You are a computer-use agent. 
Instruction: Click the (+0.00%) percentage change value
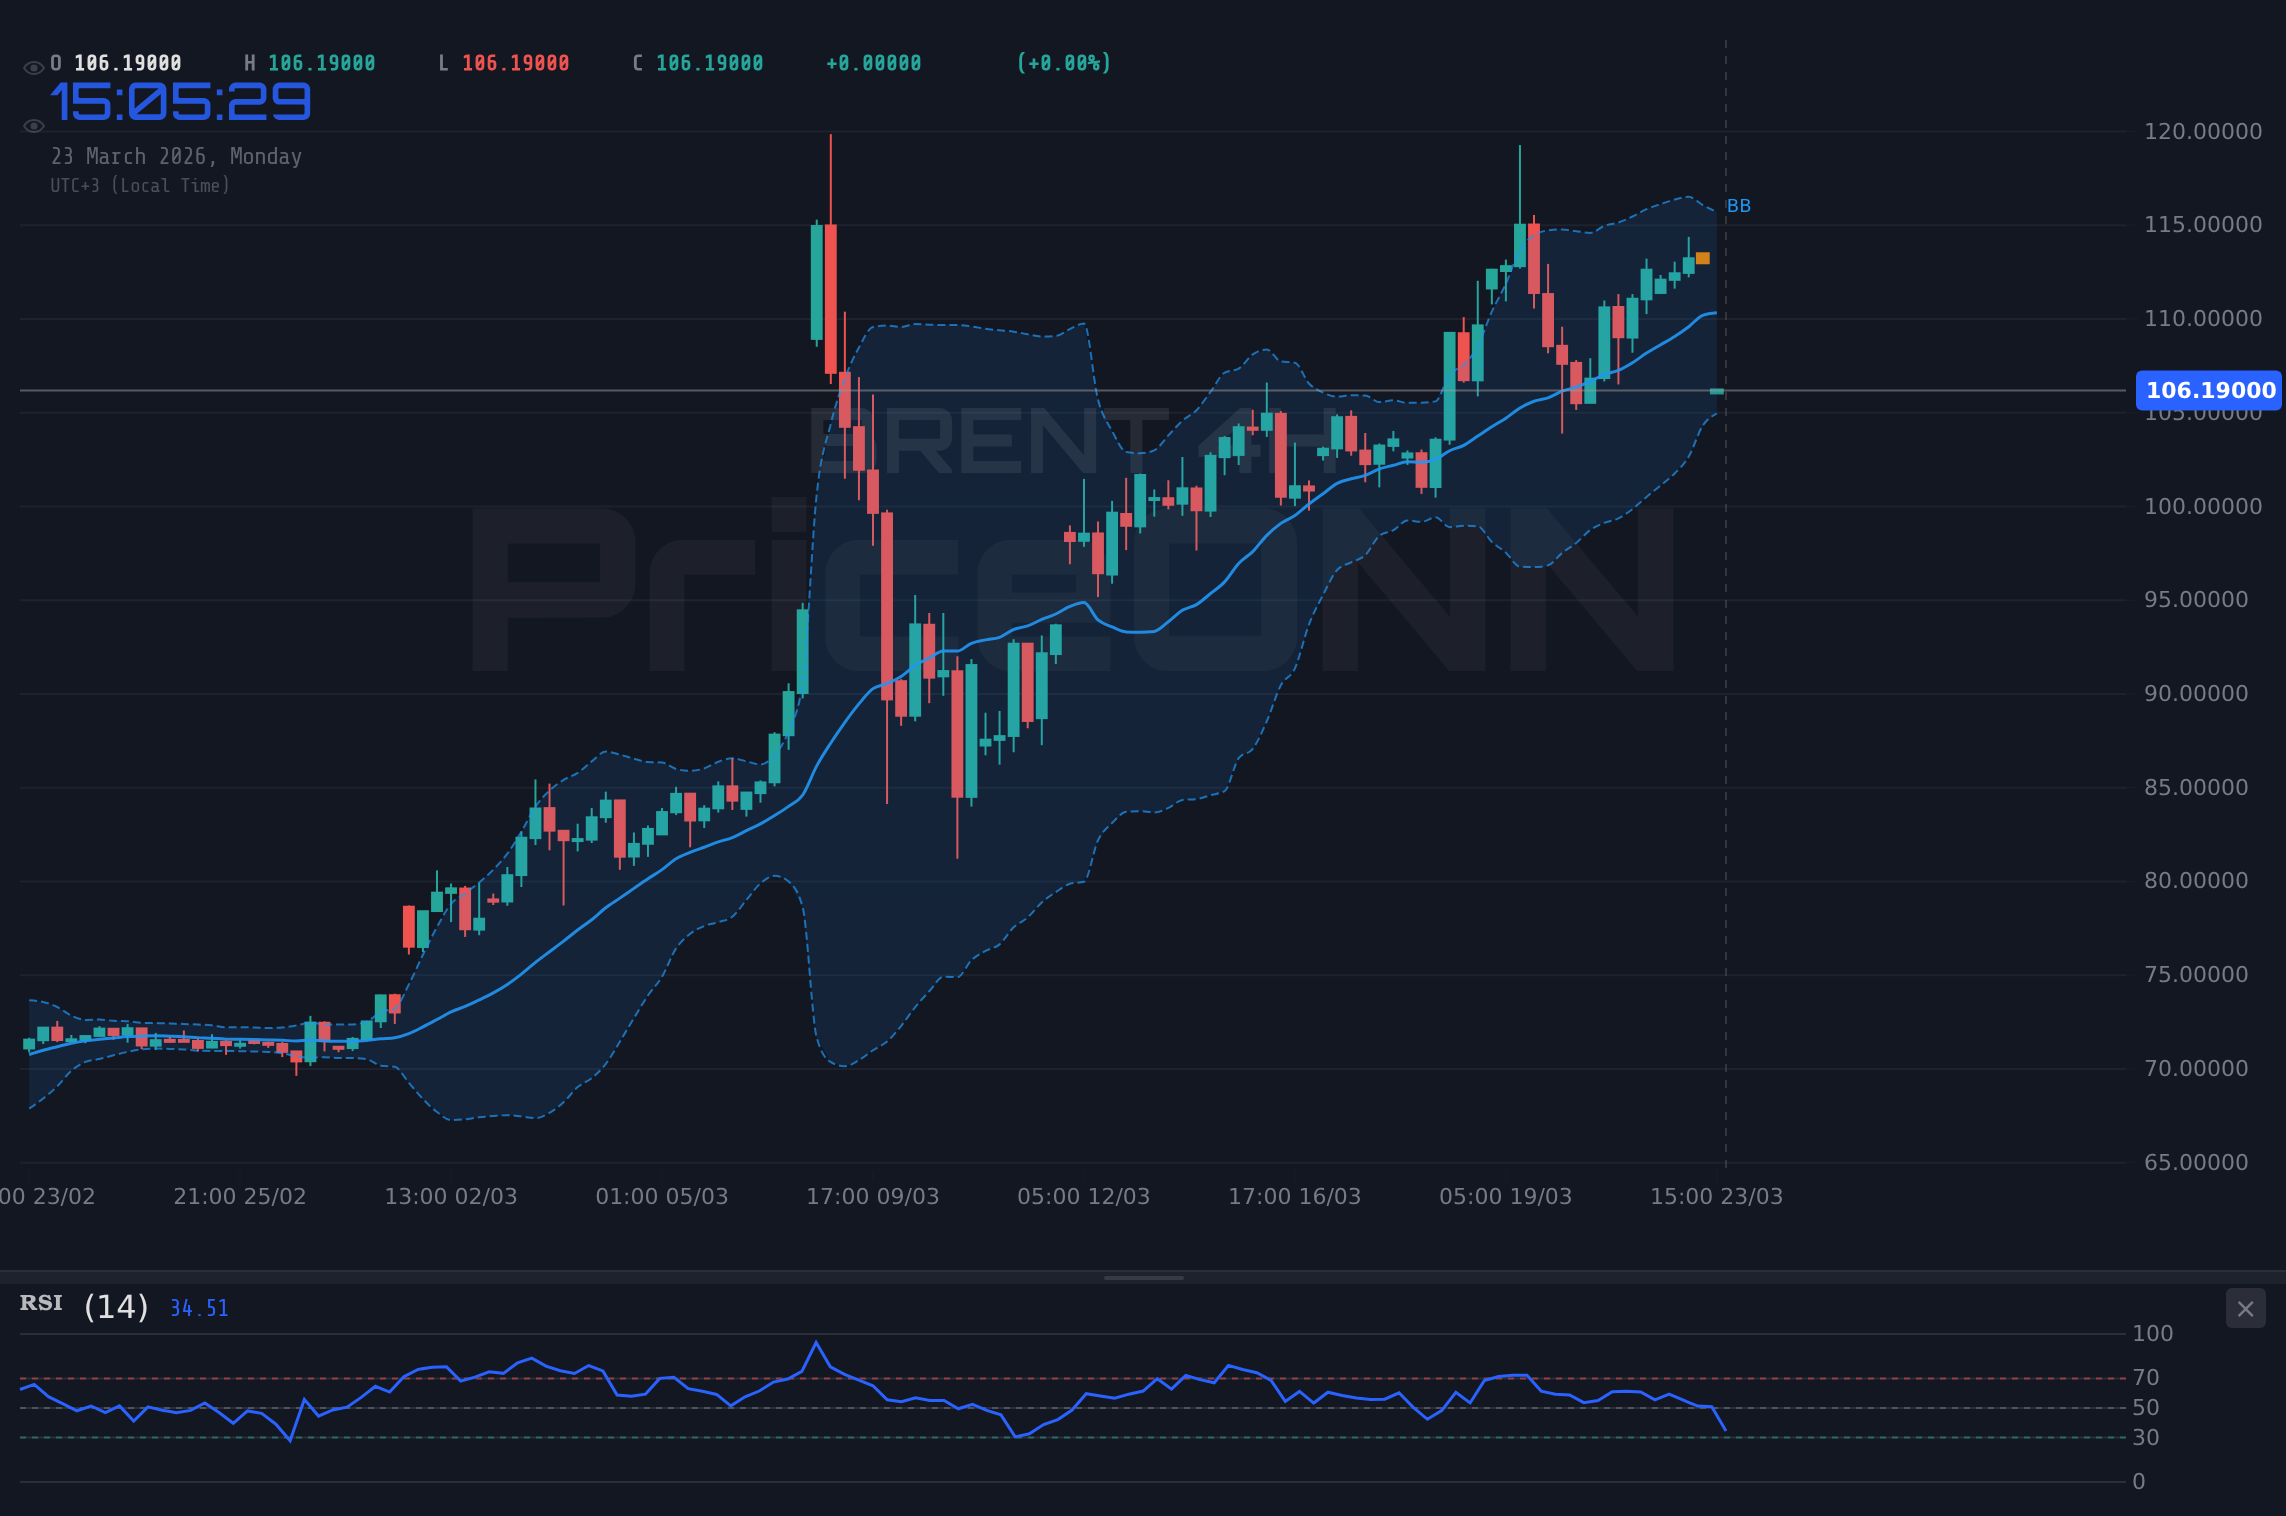(1062, 62)
